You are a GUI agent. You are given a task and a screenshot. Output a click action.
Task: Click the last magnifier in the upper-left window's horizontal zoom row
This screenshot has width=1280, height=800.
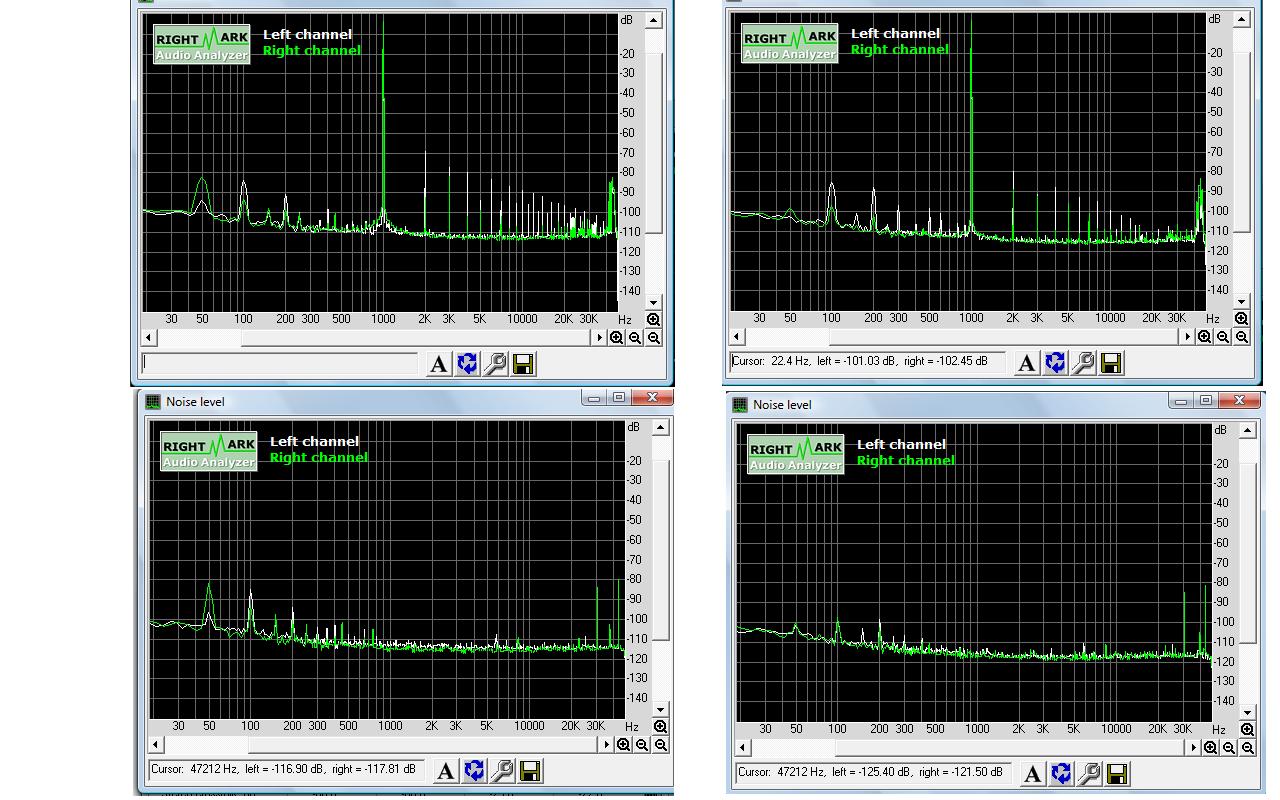[x=654, y=338]
